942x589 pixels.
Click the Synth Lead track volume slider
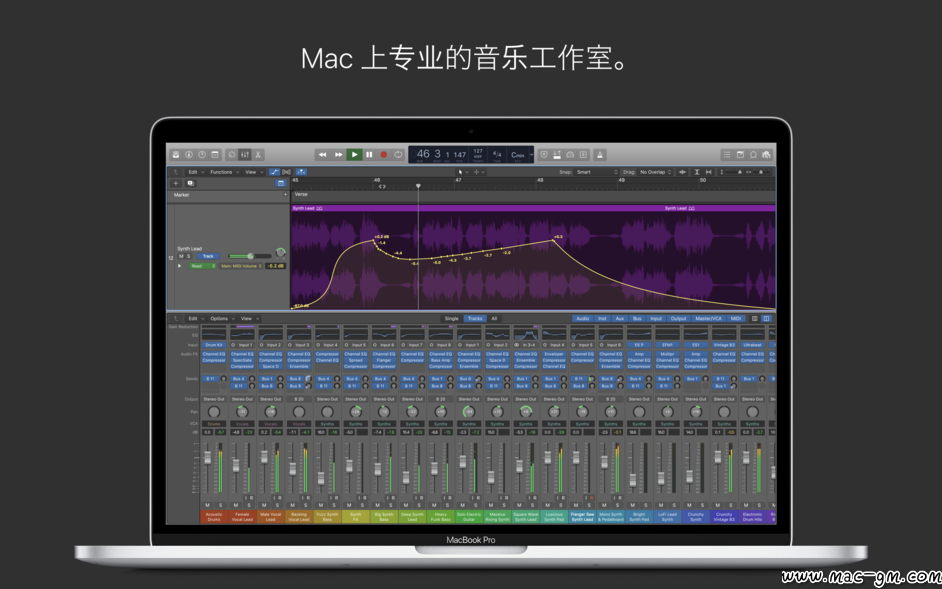[x=250, y=256]
